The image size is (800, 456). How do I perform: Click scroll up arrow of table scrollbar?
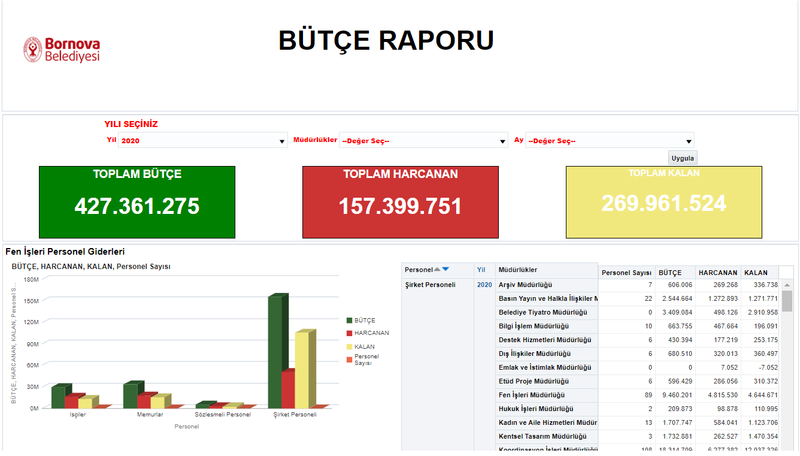pos(787,285)
